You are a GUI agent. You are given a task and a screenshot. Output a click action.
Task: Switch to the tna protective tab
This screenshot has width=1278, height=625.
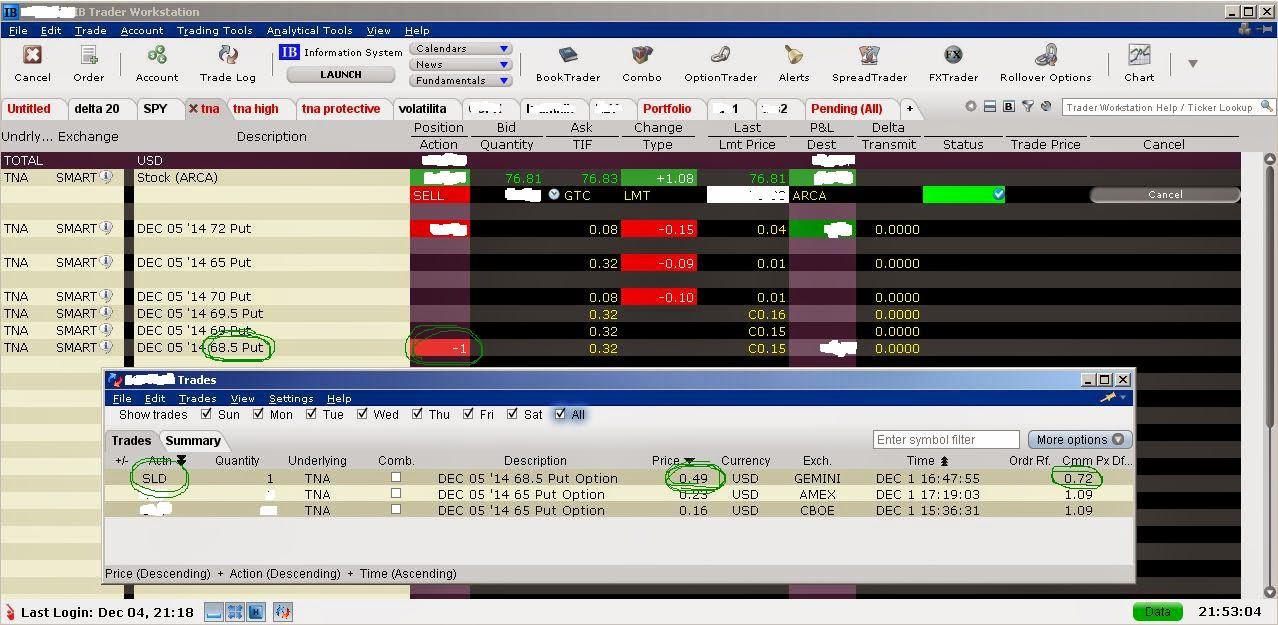coord(341,109)
